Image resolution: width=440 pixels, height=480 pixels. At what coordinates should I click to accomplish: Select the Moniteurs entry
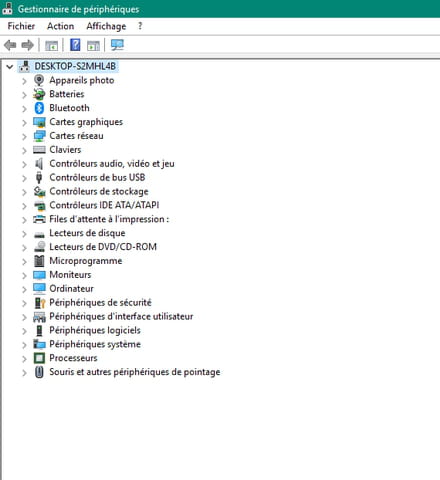(x=70, y=275)
